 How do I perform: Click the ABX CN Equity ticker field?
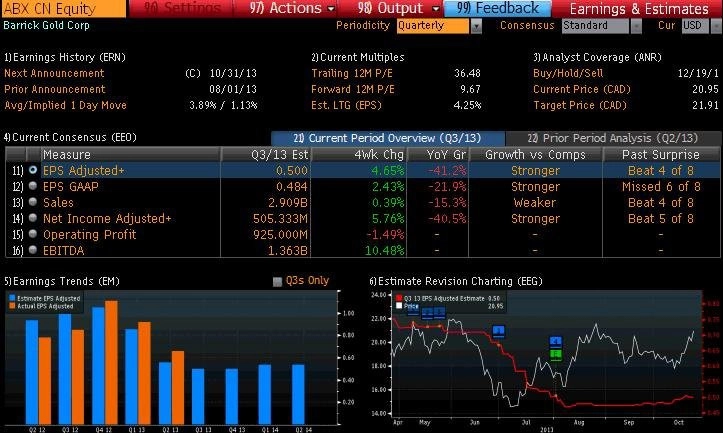63,8
